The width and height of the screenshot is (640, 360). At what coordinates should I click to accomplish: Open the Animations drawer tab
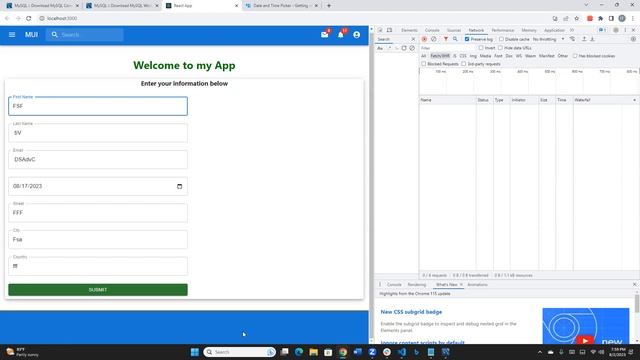[x=477, y=284]
